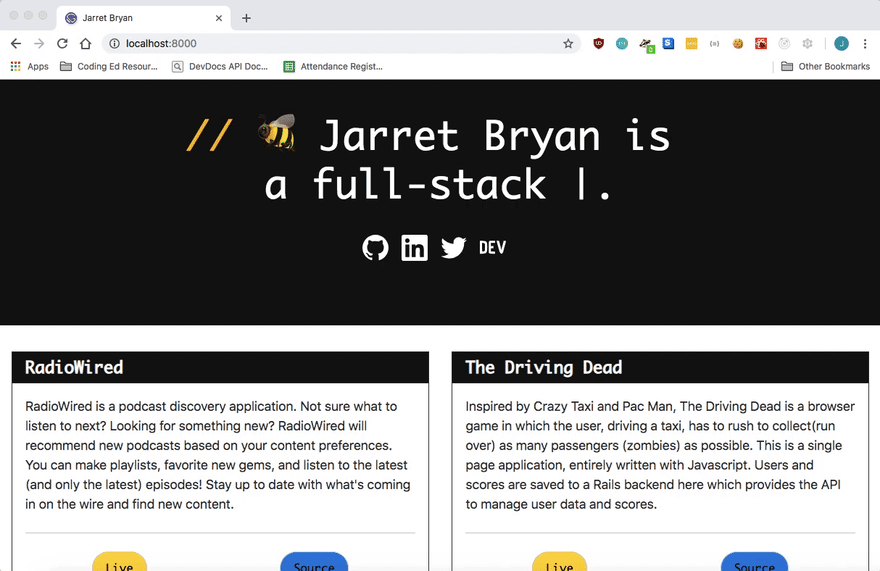Go back to the previous page
This screenshot has height=571, width=880.
pos(16,43)
